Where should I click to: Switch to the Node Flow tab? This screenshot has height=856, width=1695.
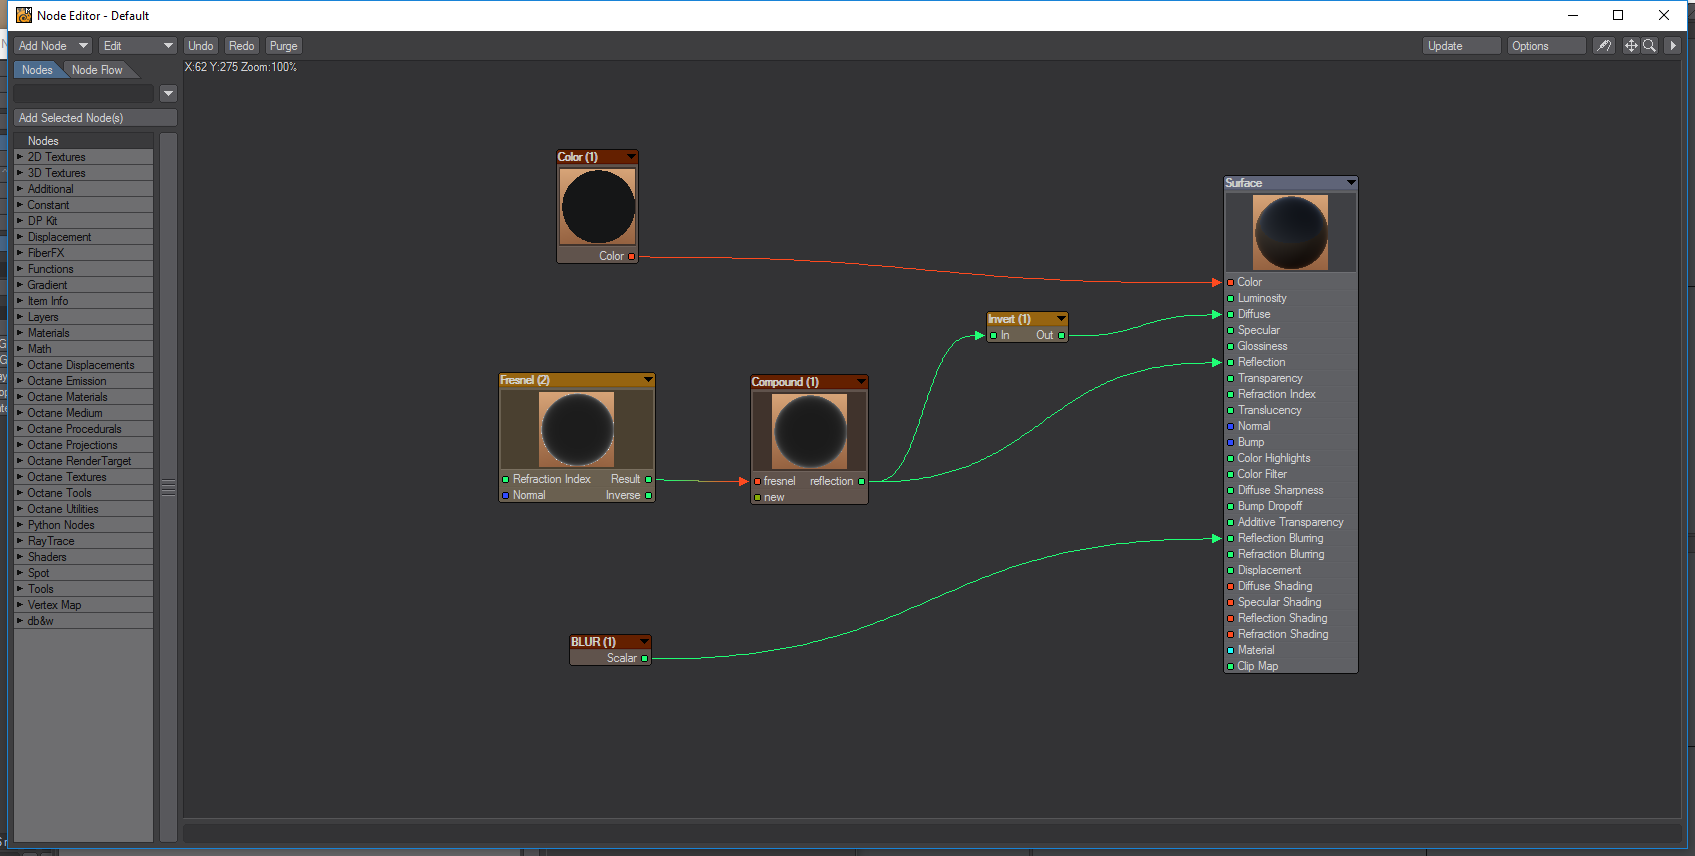click(x=97, y=70)
